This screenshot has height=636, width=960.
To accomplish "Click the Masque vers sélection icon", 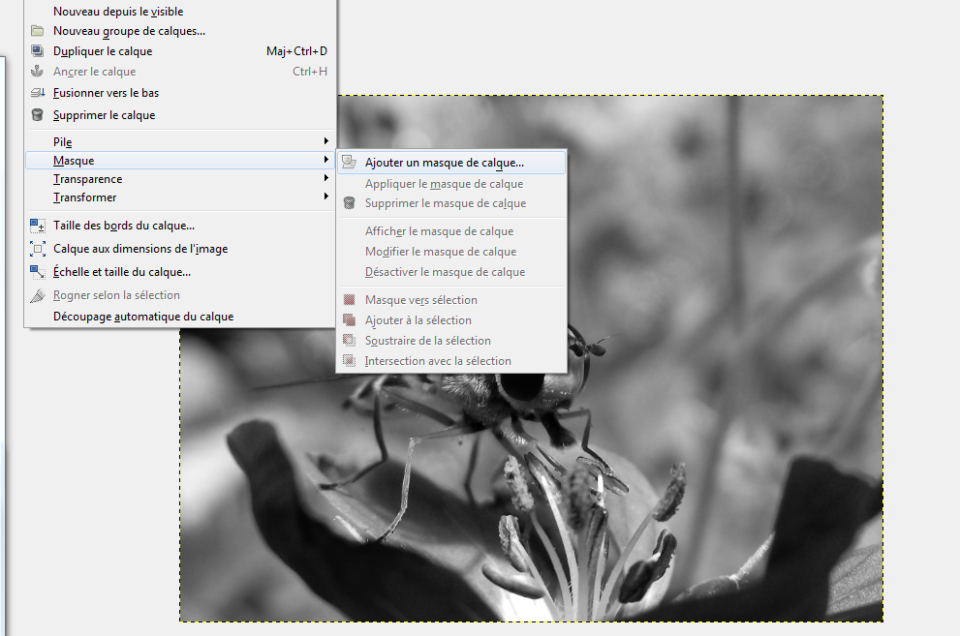I will click(x=349, y=300).
